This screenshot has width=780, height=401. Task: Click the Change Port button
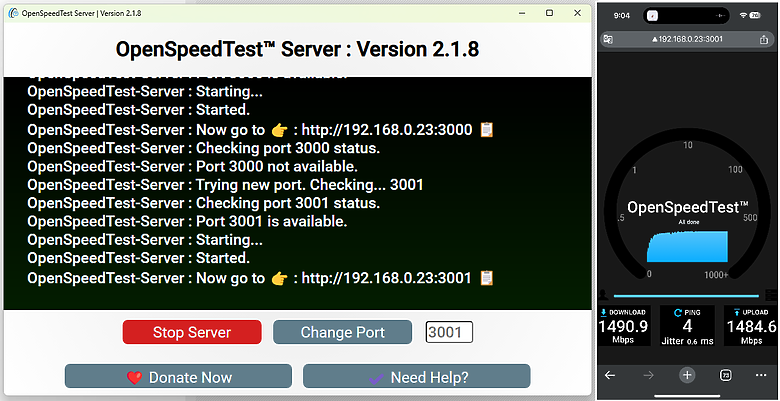pyautogui.click(x=342, y=332)
